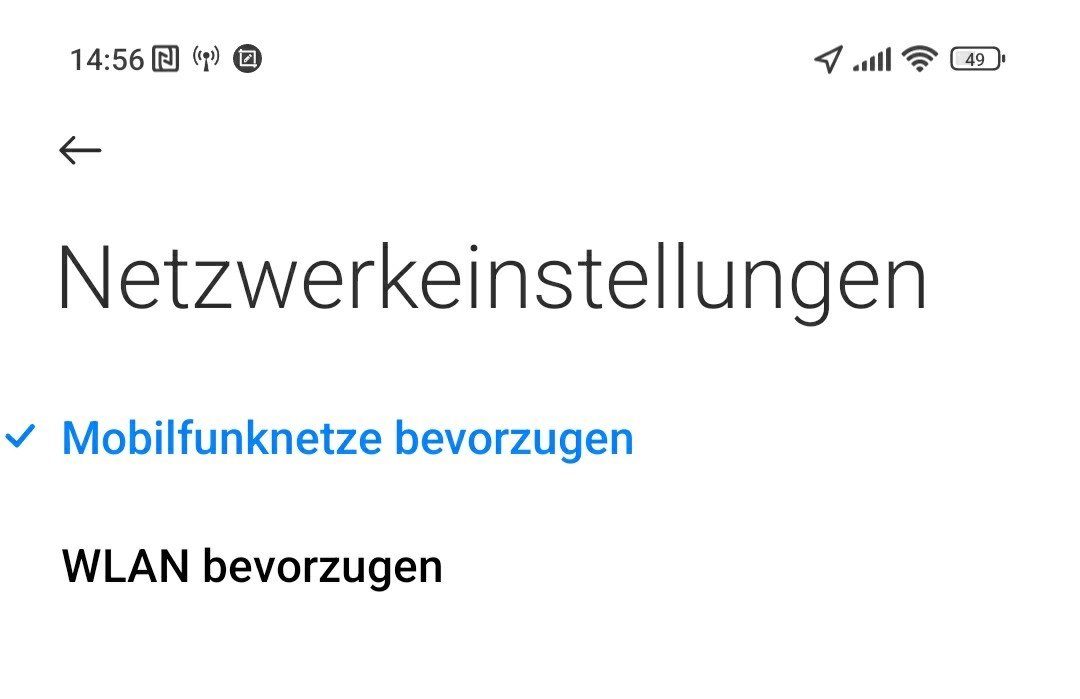Tap the word Mobilfunknetze in first option

coord(222,438)
